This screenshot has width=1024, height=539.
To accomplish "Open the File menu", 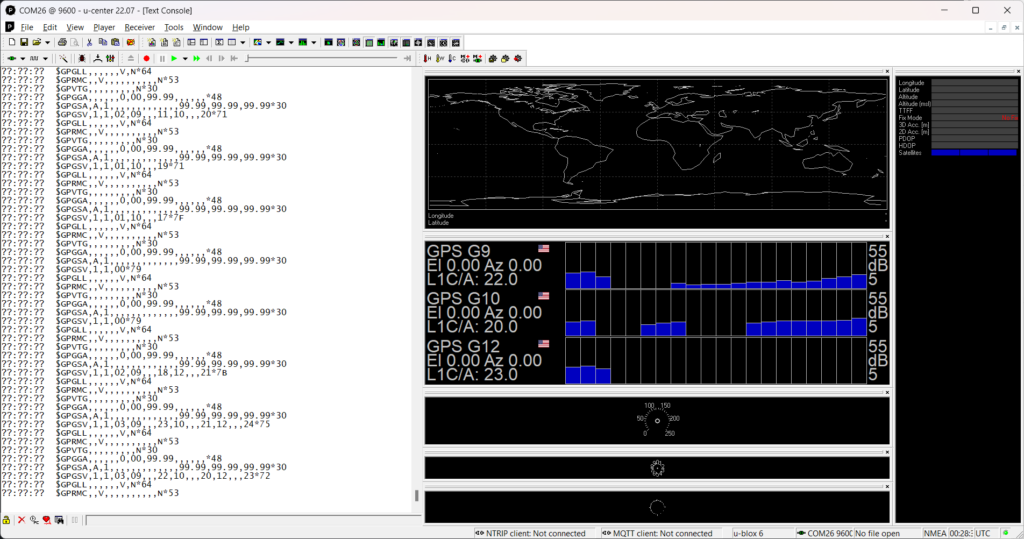I will (x=27, y=27).
